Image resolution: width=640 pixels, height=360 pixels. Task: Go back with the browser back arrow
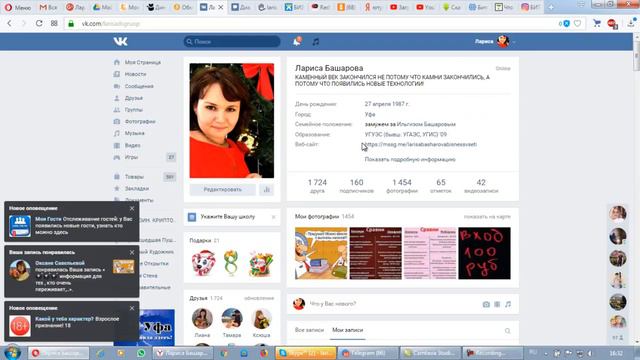tap(9, 24)
